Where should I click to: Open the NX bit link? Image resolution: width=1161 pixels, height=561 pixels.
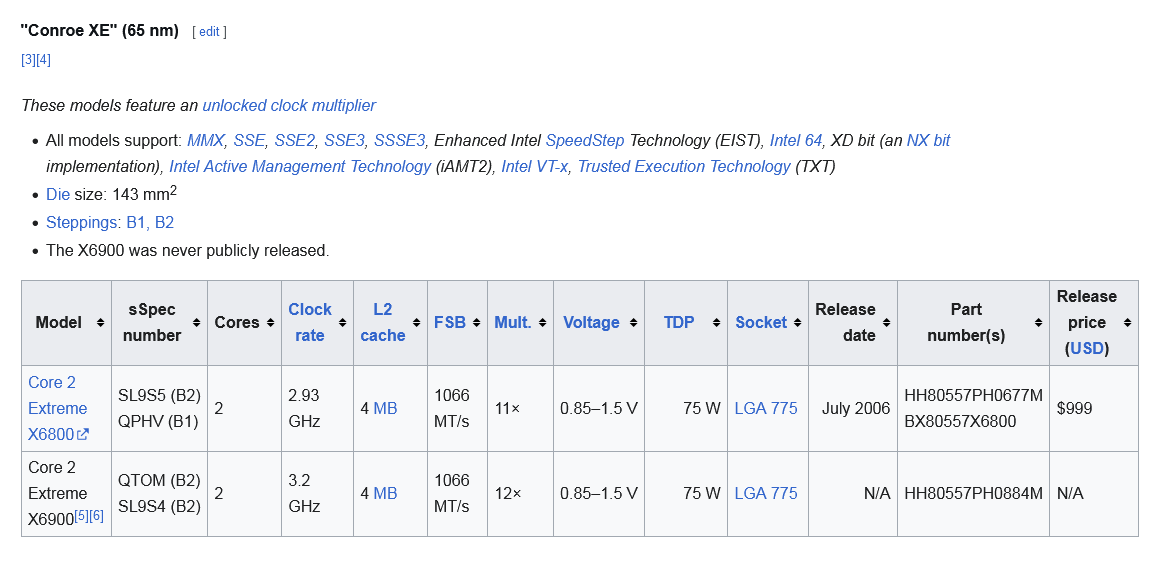coord(929,141)
